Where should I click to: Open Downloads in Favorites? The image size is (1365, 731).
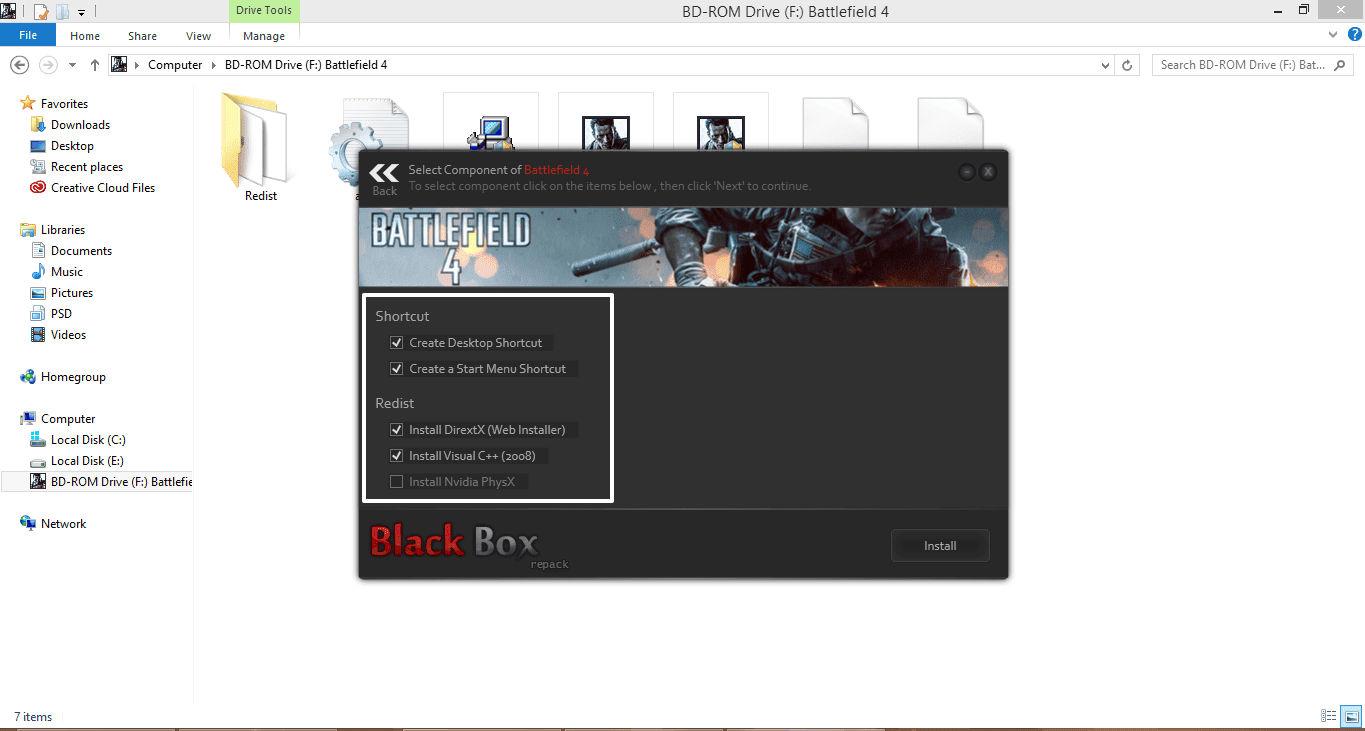[x=80, y=125]
